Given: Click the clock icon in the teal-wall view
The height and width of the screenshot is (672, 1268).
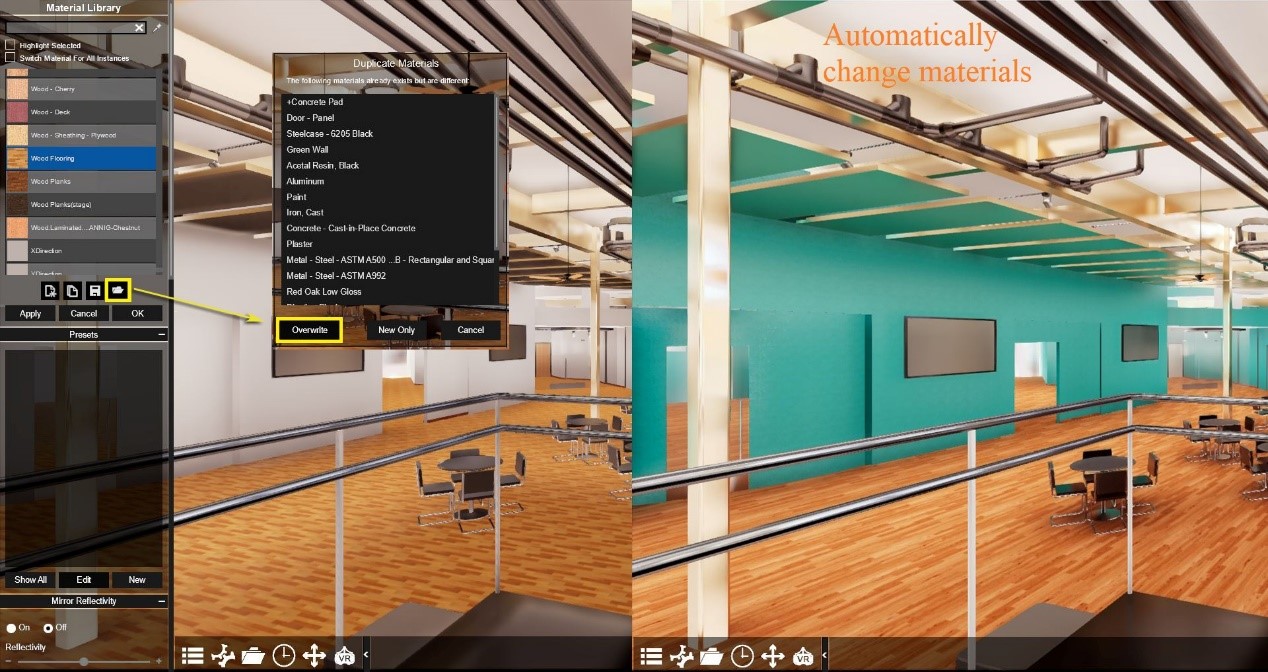Looking at the screenshot, I should pyautogui.click(x=742, y=655).
